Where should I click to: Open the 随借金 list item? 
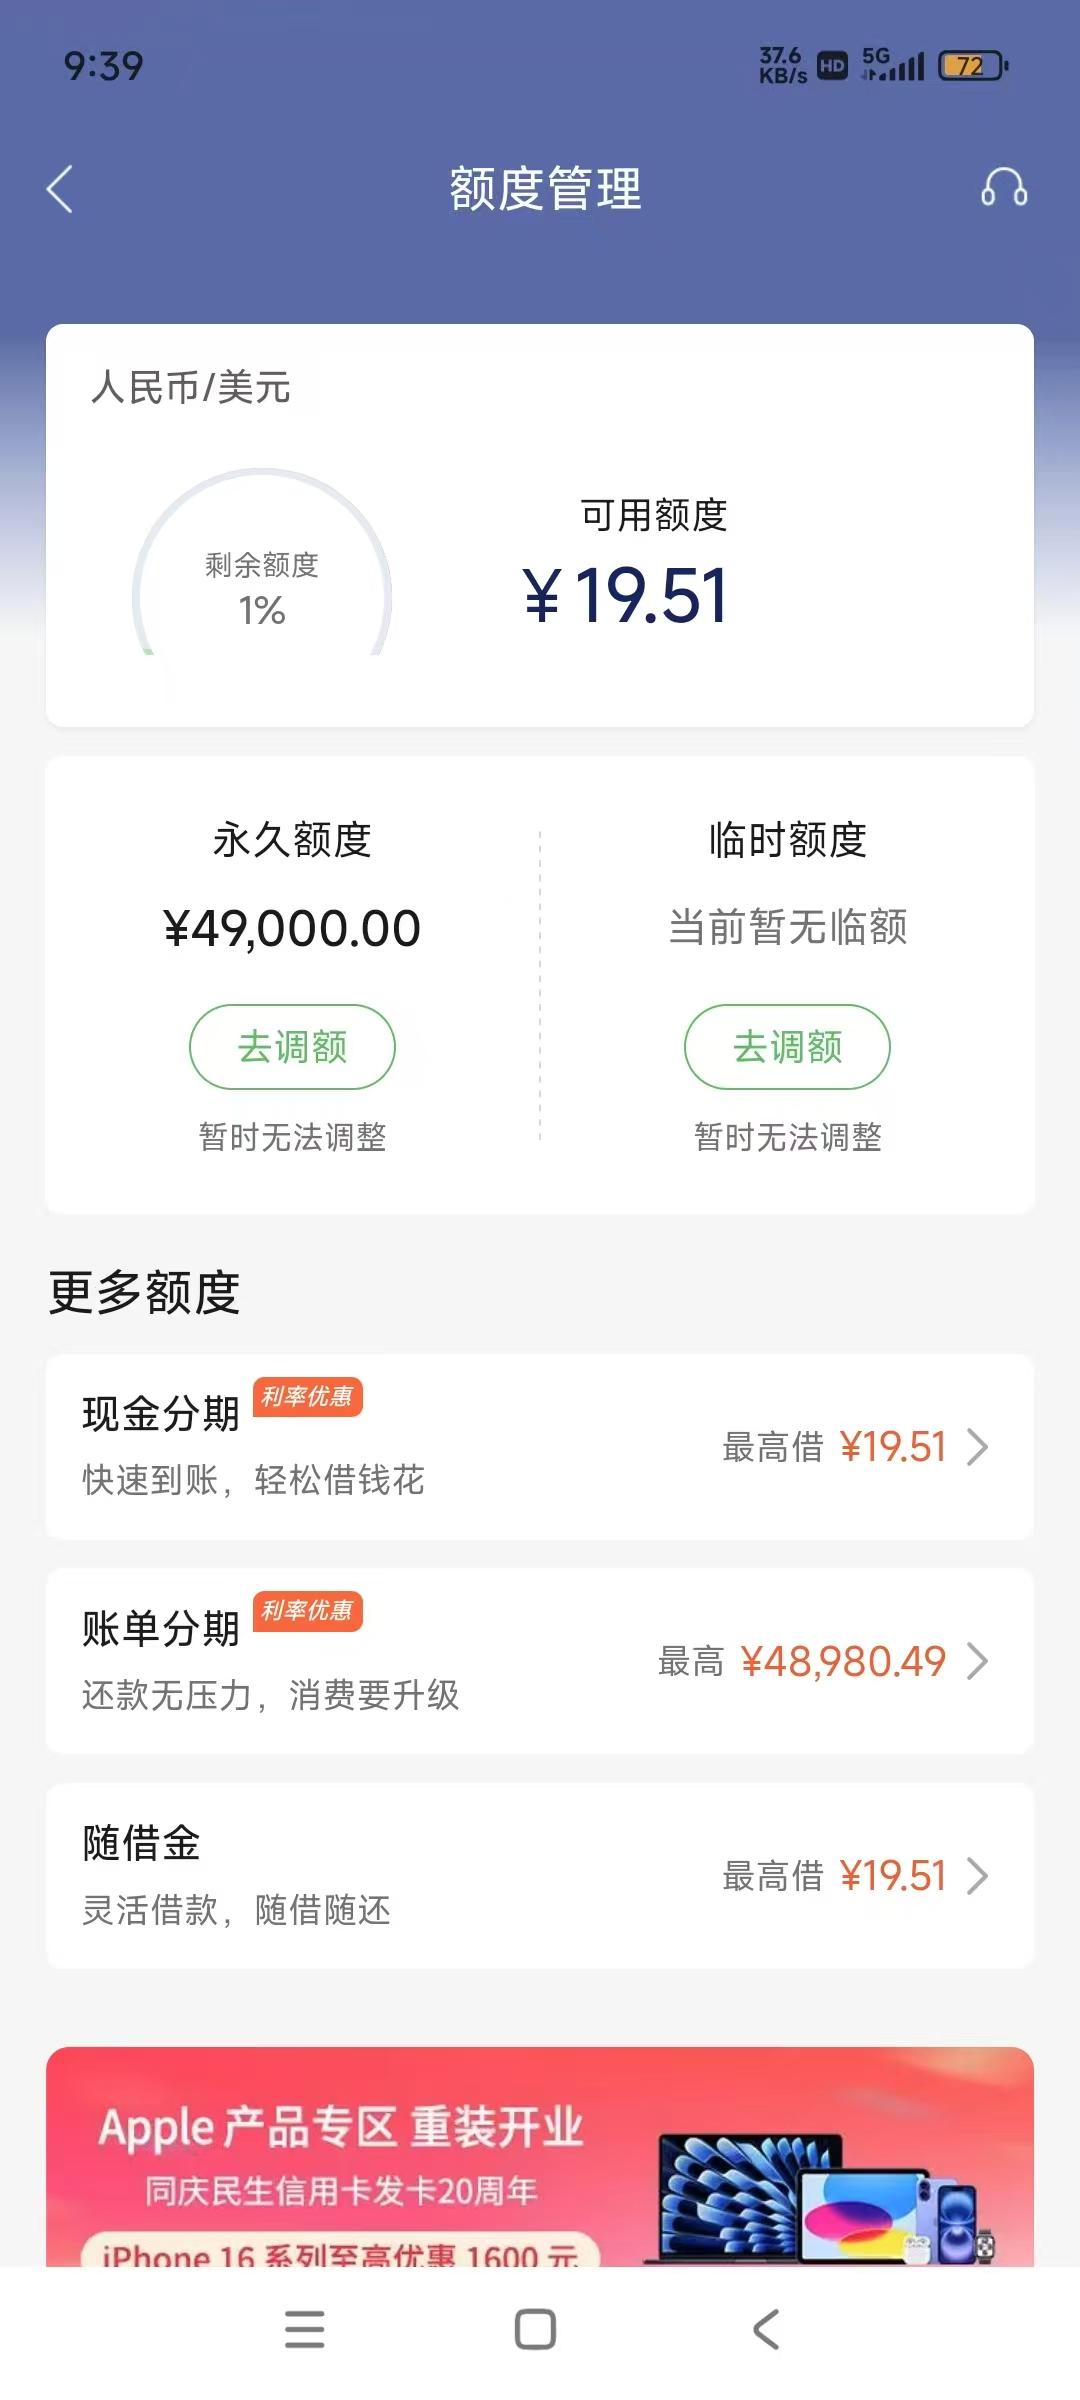[540, 1876]
